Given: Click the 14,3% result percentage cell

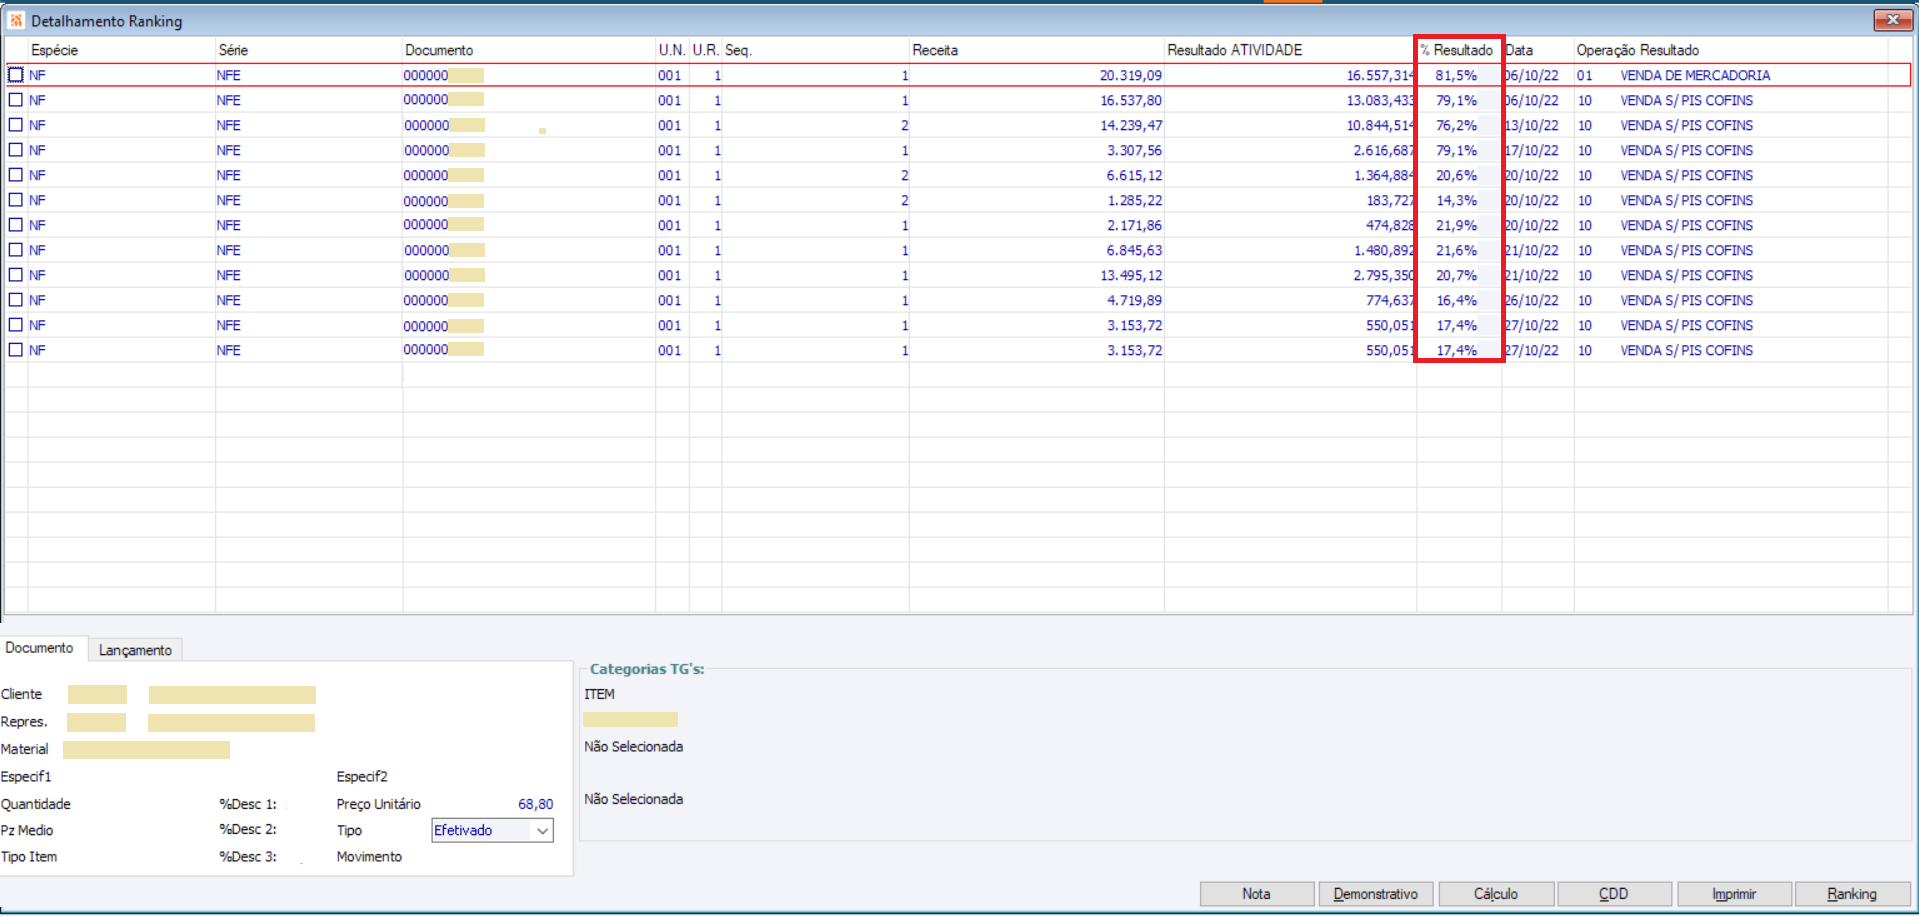Looking at the screenshot, I should tap(1457, 200).
